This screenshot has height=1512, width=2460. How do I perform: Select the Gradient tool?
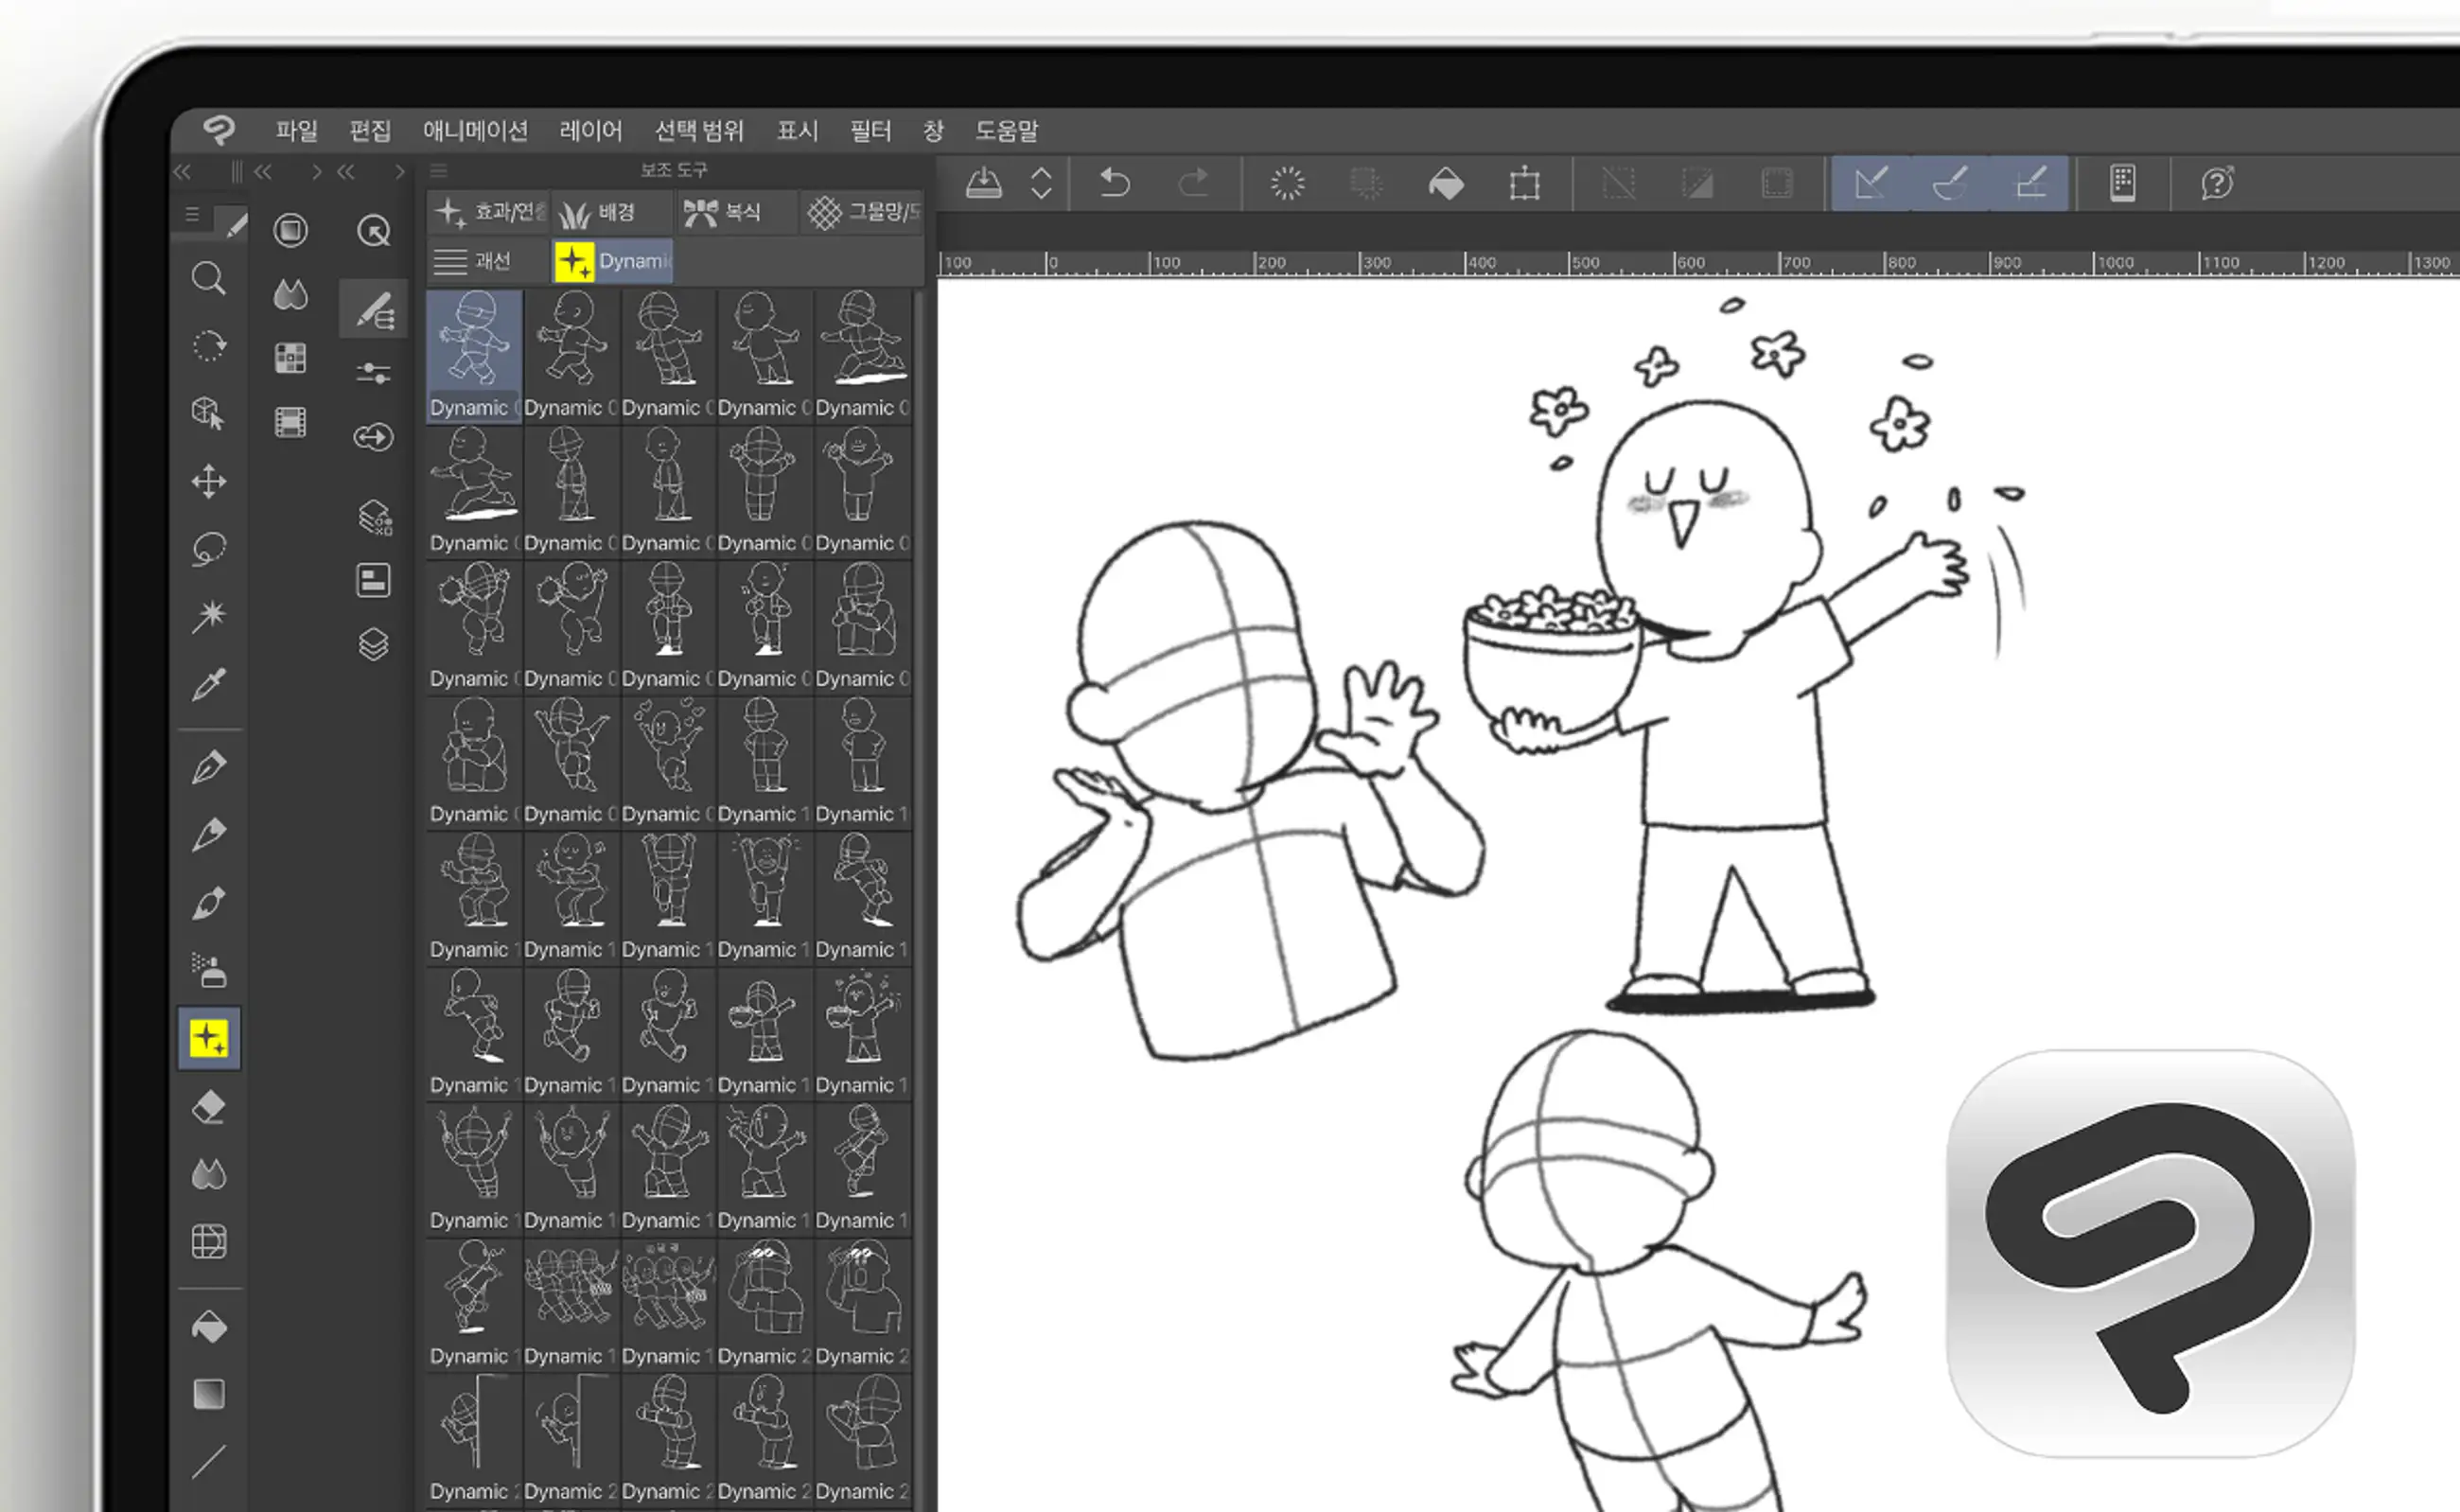(208, 1394)
